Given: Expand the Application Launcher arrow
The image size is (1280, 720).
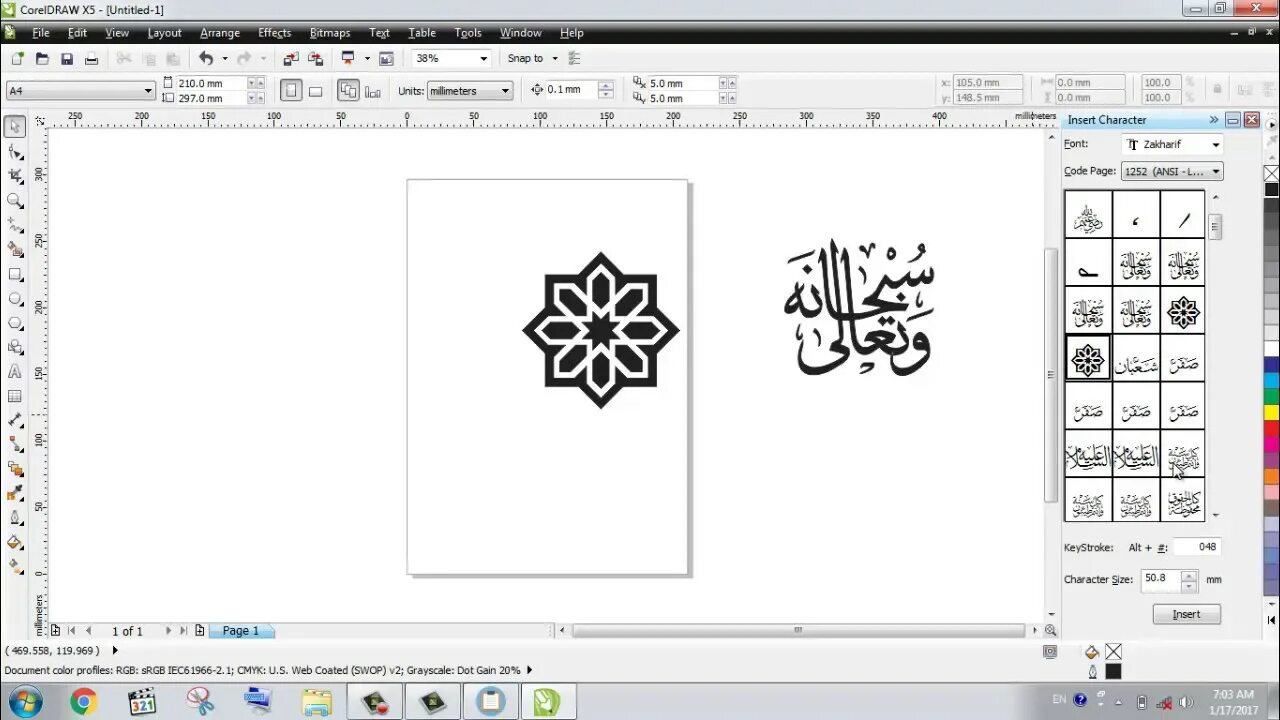Looking at the screenshot, I should 367,59.
